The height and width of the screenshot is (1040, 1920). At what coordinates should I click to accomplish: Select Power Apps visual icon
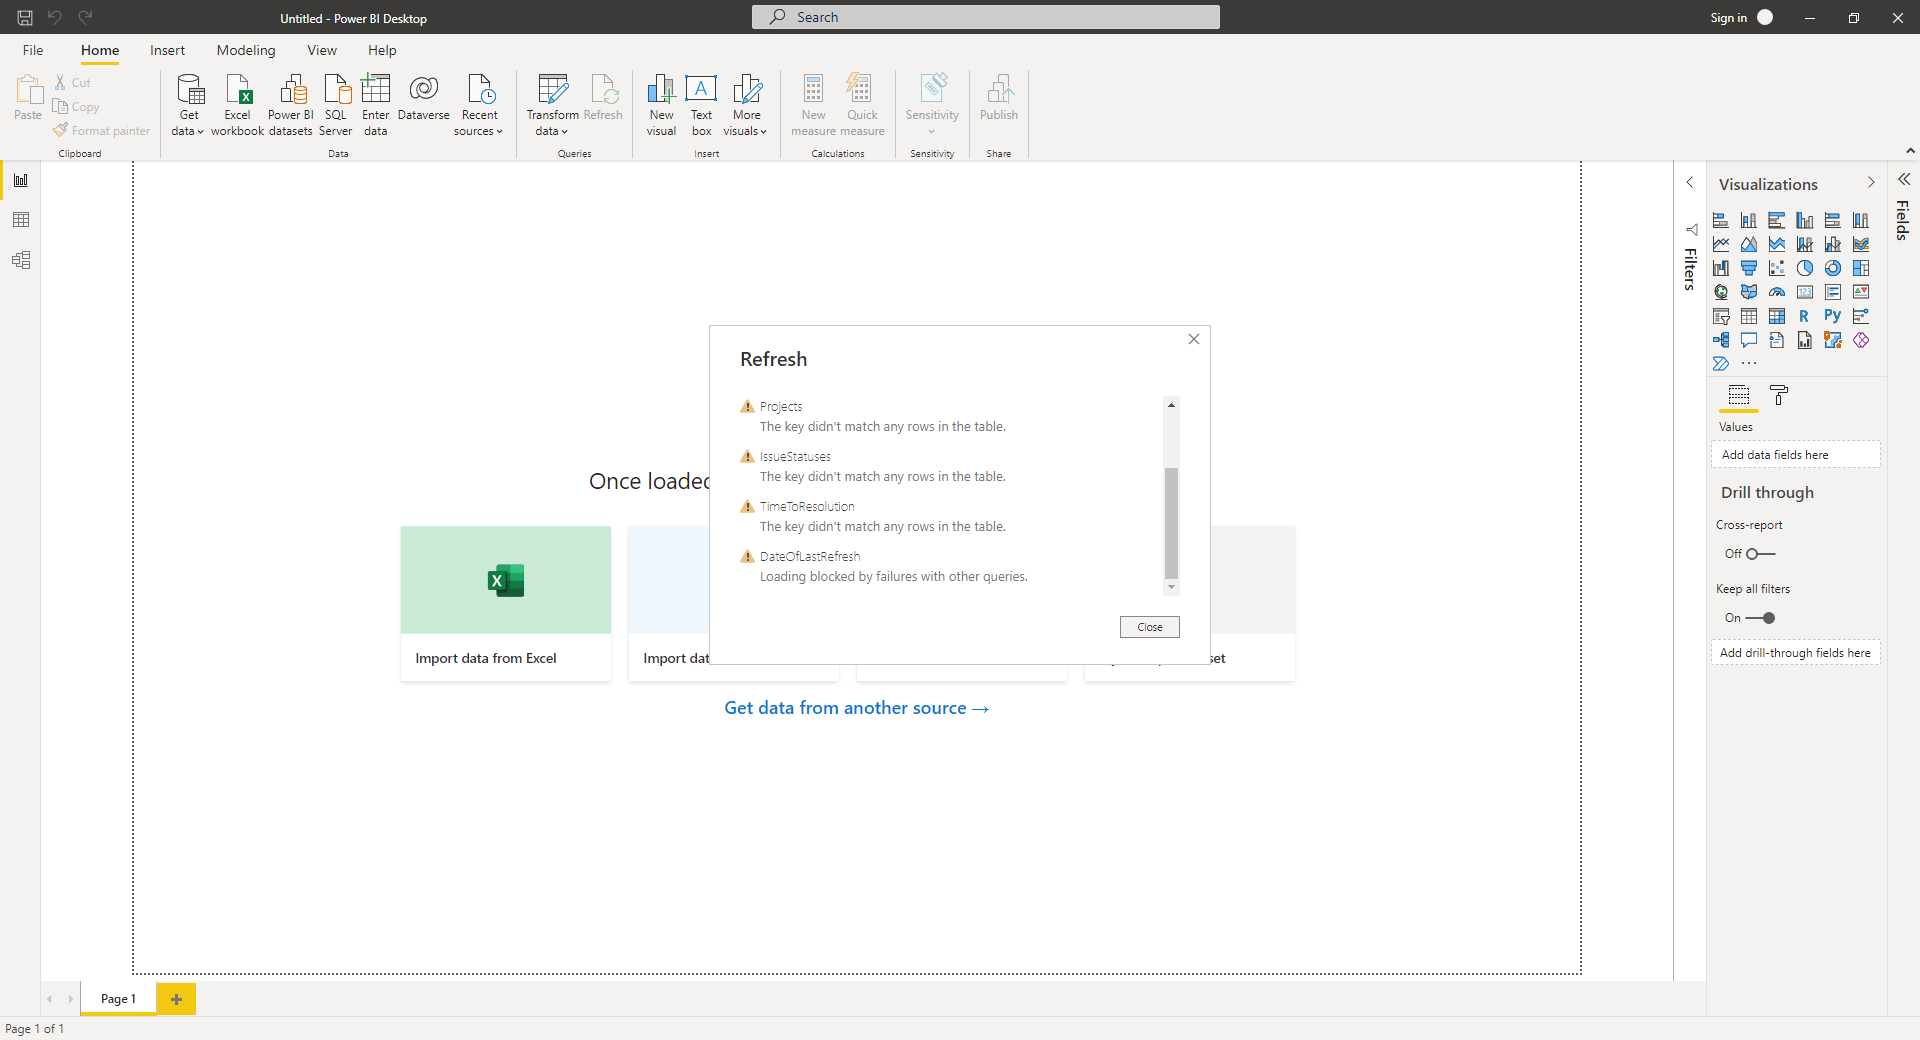click(x=1861, y=340)
